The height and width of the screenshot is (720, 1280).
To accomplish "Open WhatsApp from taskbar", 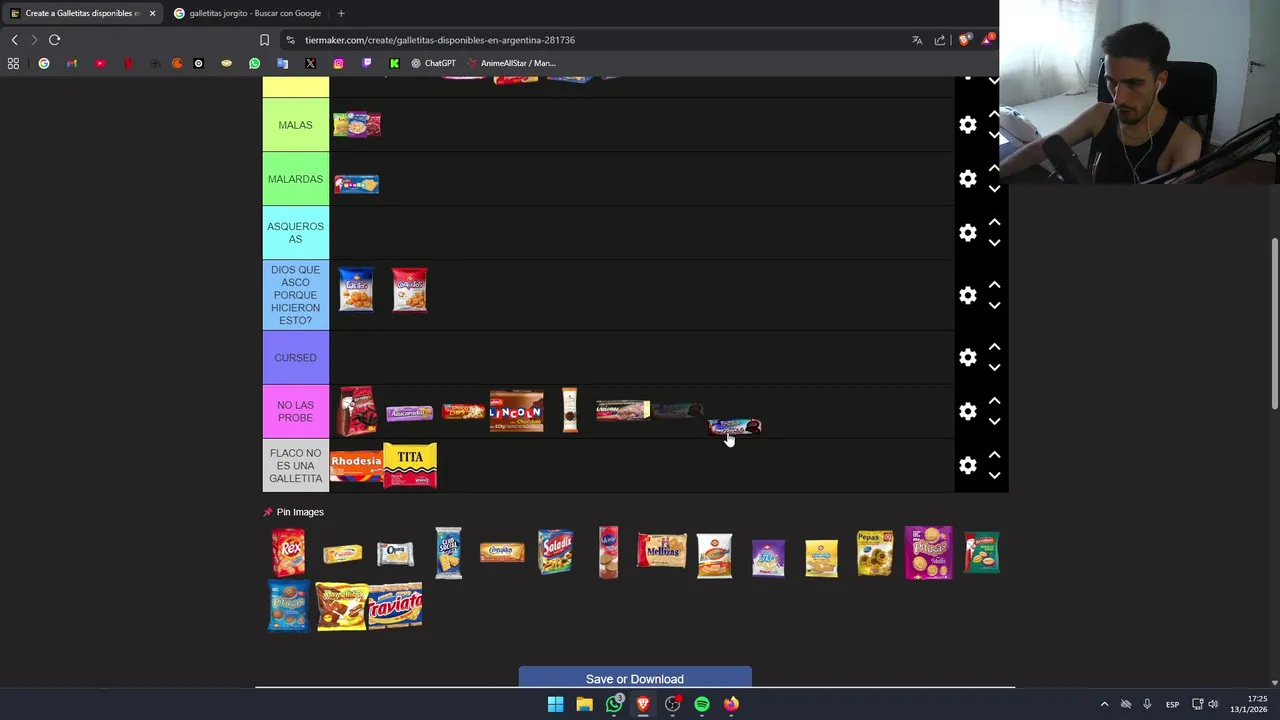I will (x=614, y=704).
